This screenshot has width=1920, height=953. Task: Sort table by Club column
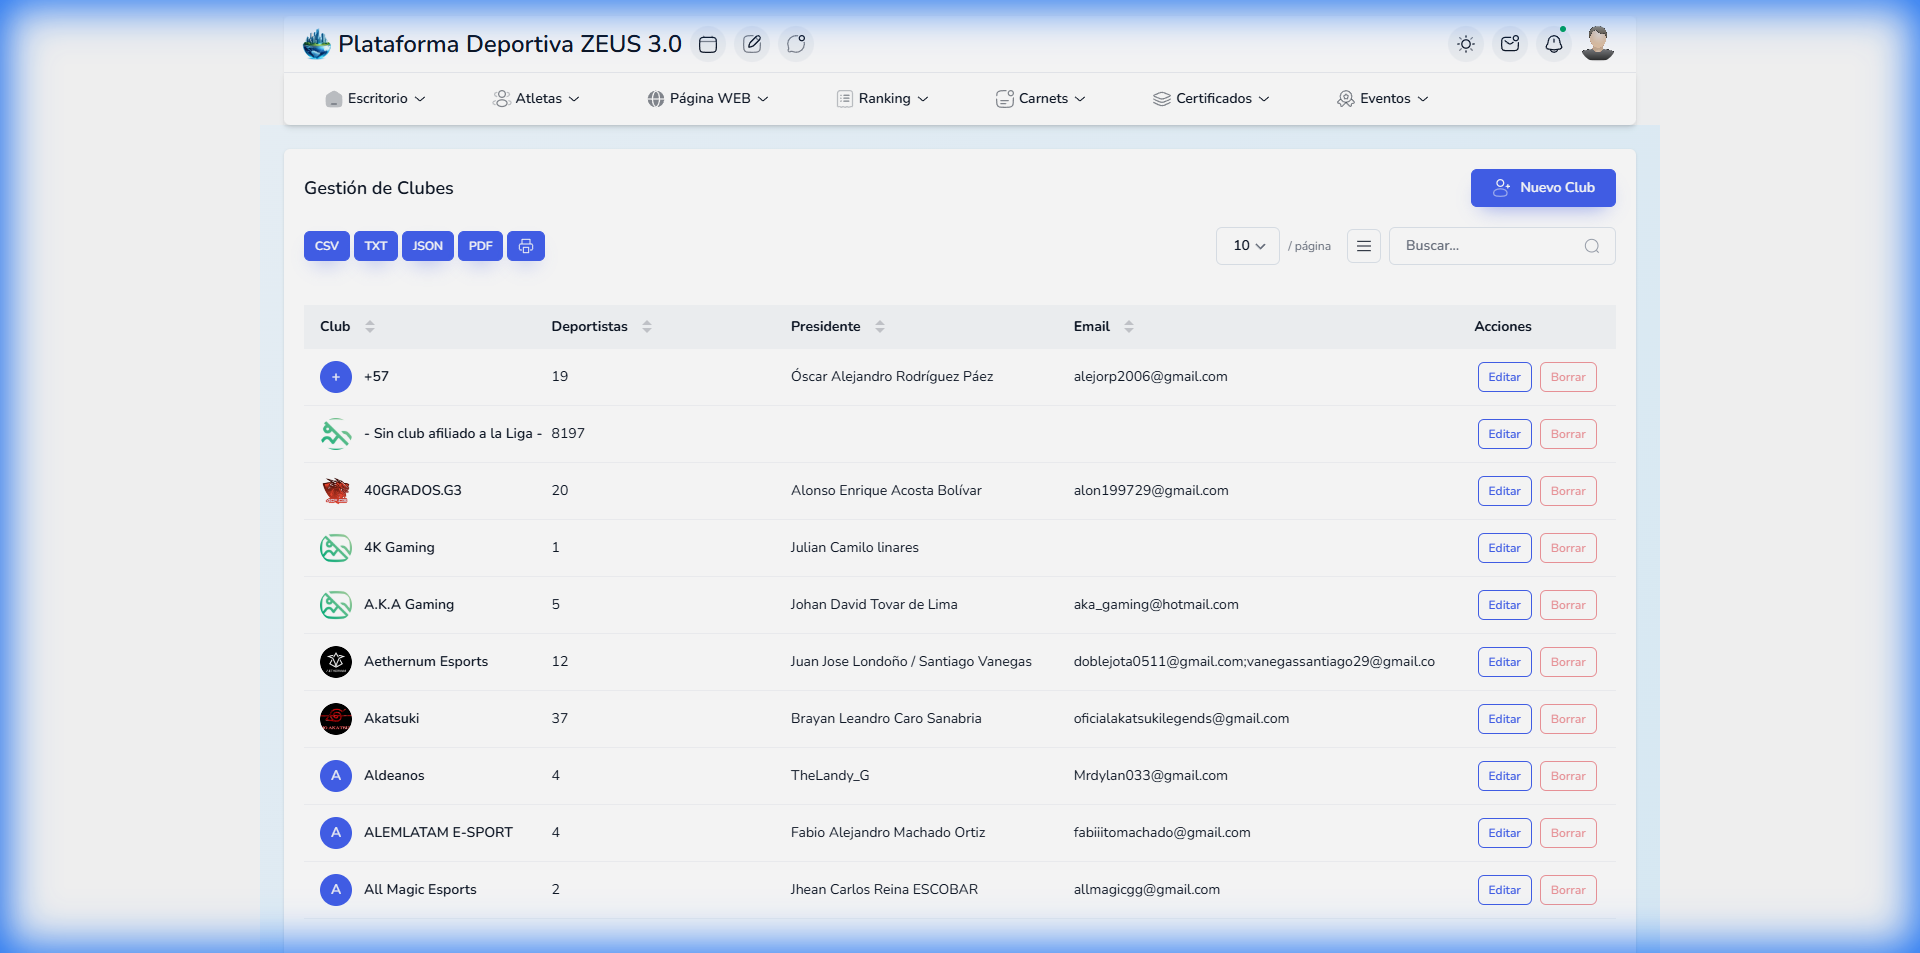[370, 327]
